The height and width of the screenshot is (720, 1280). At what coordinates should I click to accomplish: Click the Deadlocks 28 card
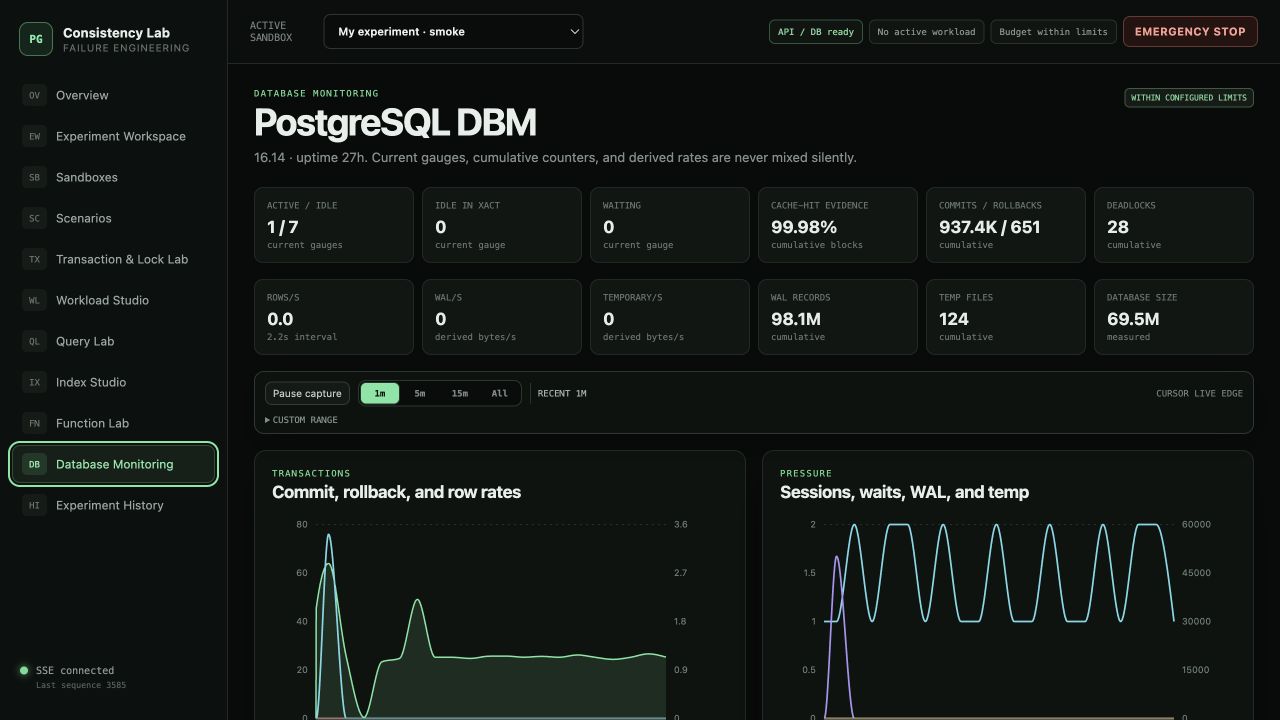[1174, 225]
